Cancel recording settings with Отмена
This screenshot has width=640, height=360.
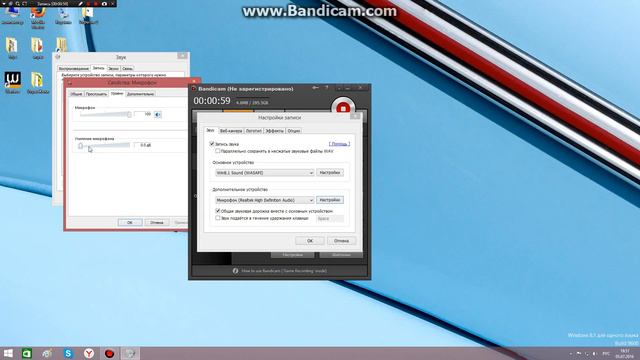point(341,241)
